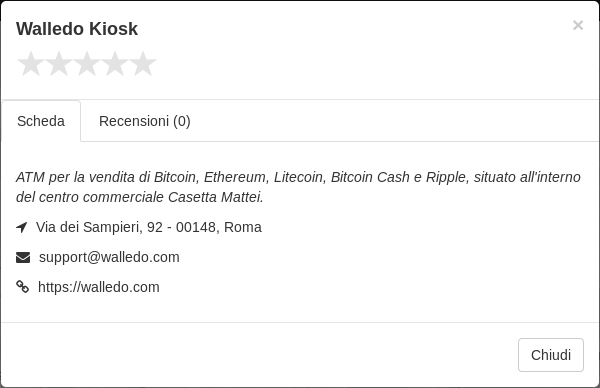Select the second rating star

[59, 64]
